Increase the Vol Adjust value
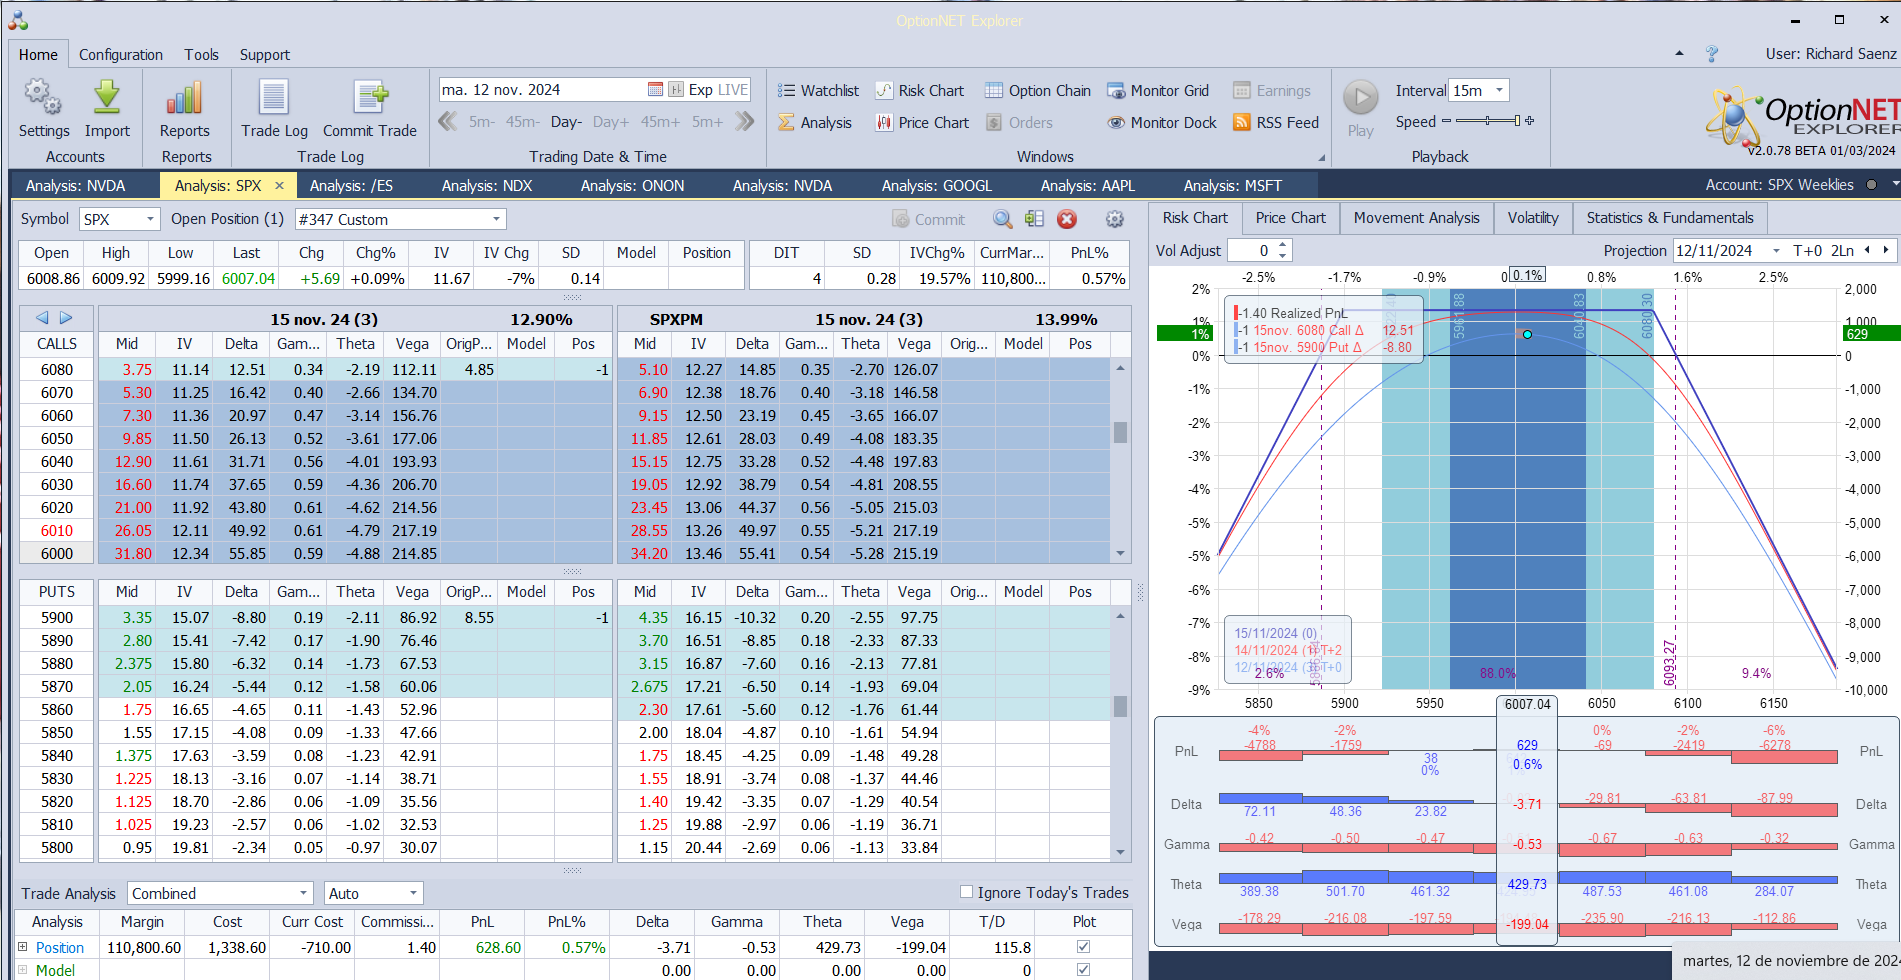 [x=1283, y=245]
